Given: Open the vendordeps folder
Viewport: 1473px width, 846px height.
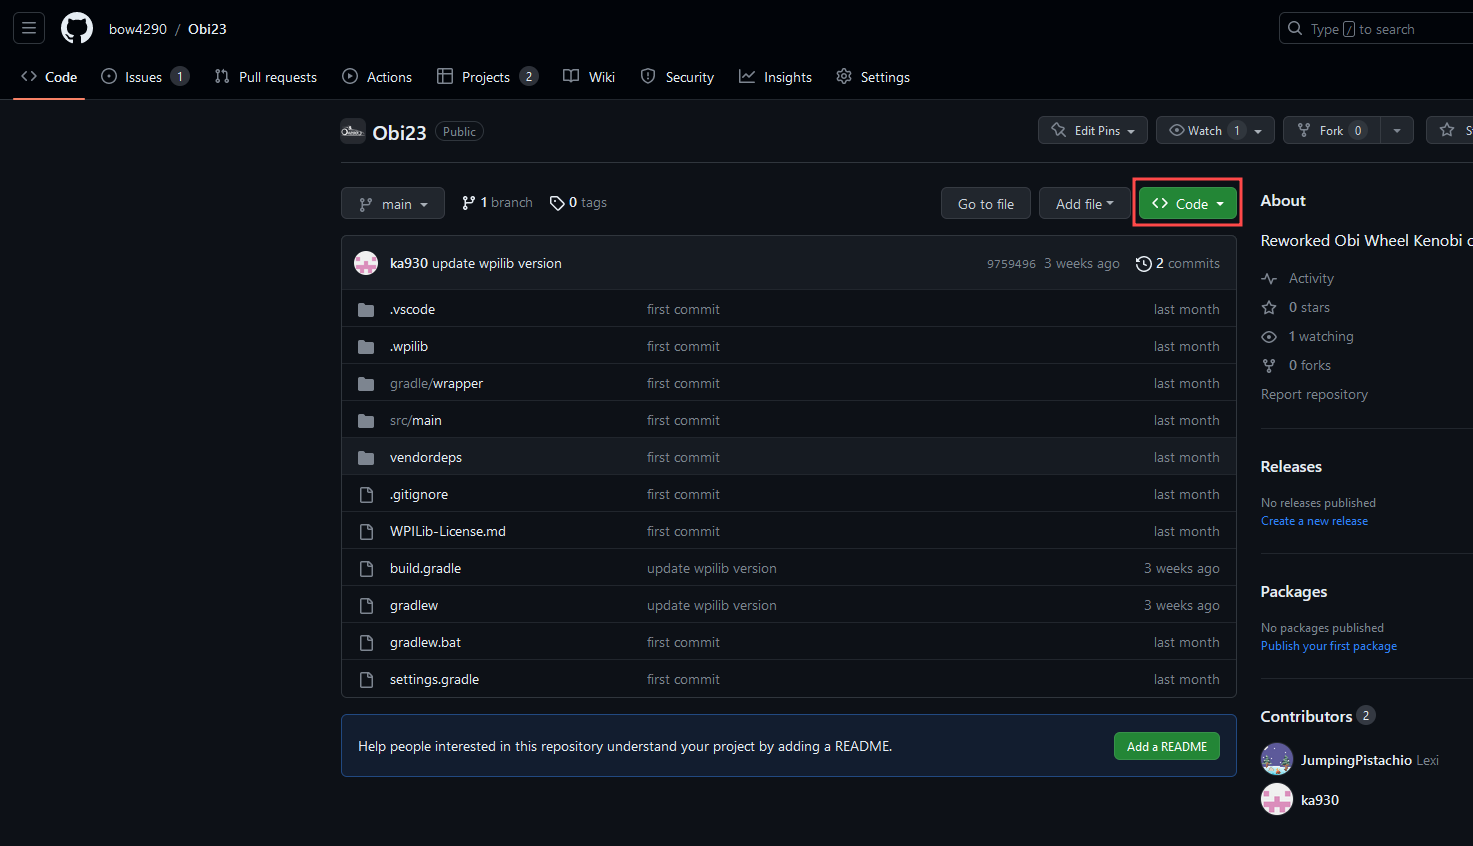Looking at the screenshot, I should [x=426, y=457].
